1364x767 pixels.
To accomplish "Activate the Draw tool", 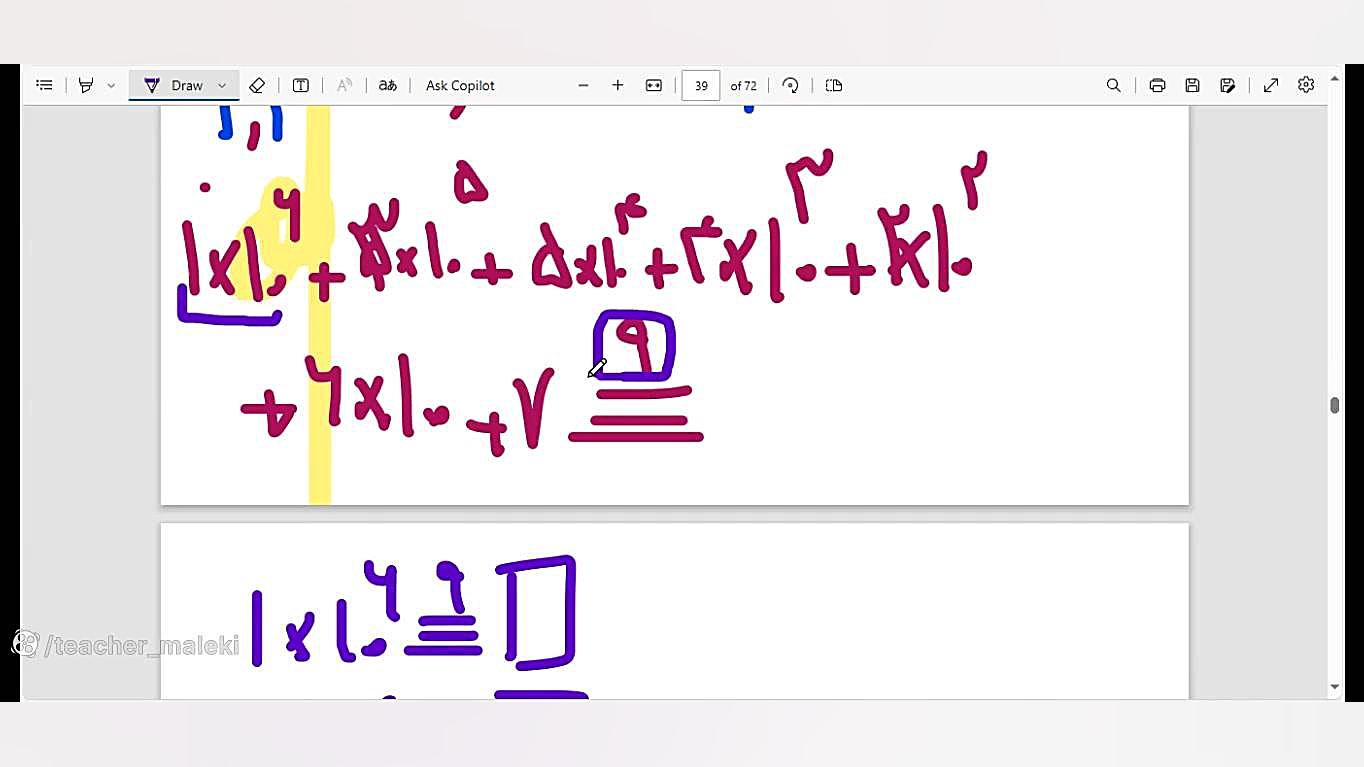I will (174, 85).
